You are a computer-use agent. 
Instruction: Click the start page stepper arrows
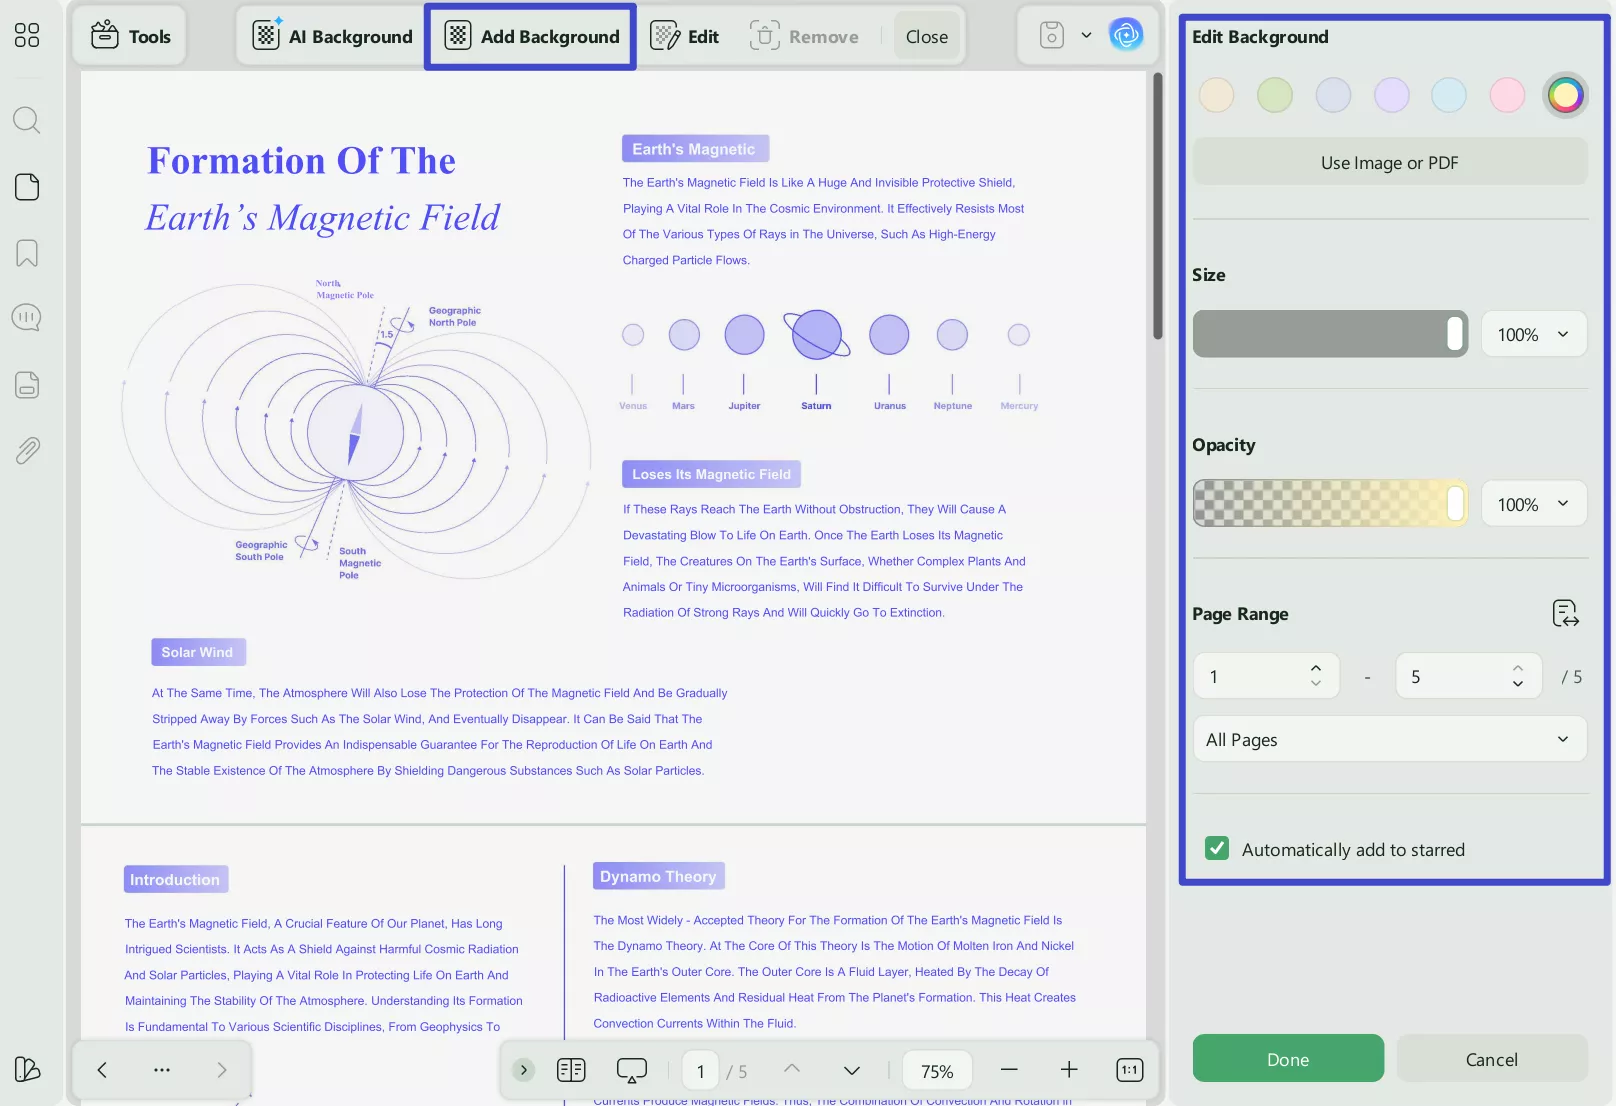tap(1316, 676)
